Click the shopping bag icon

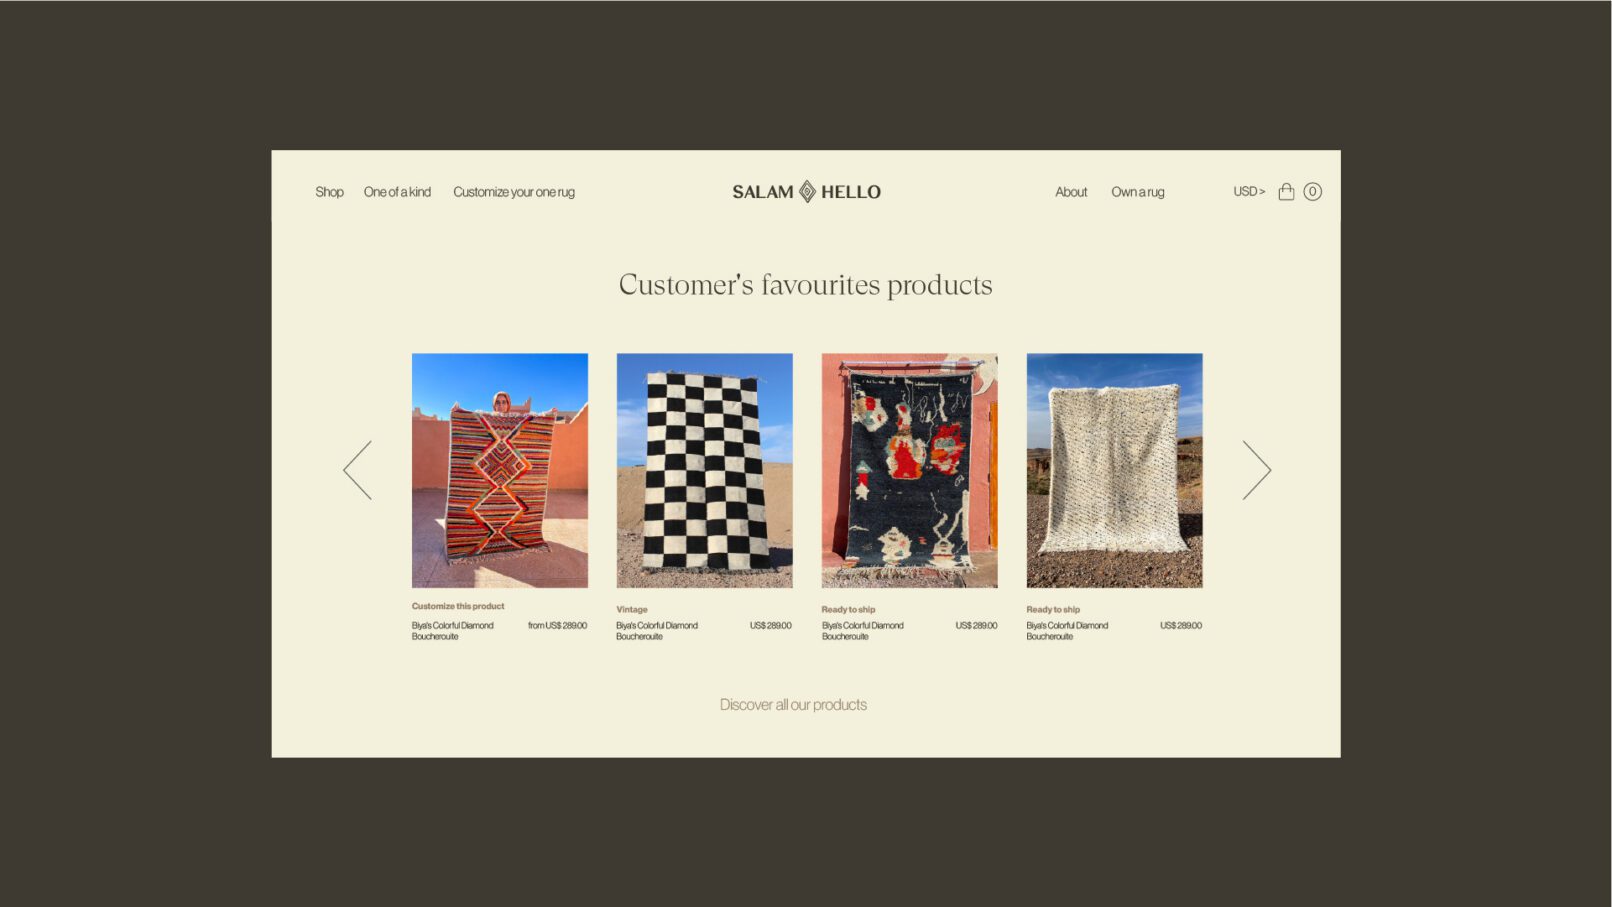click(x=1286, y=191)
